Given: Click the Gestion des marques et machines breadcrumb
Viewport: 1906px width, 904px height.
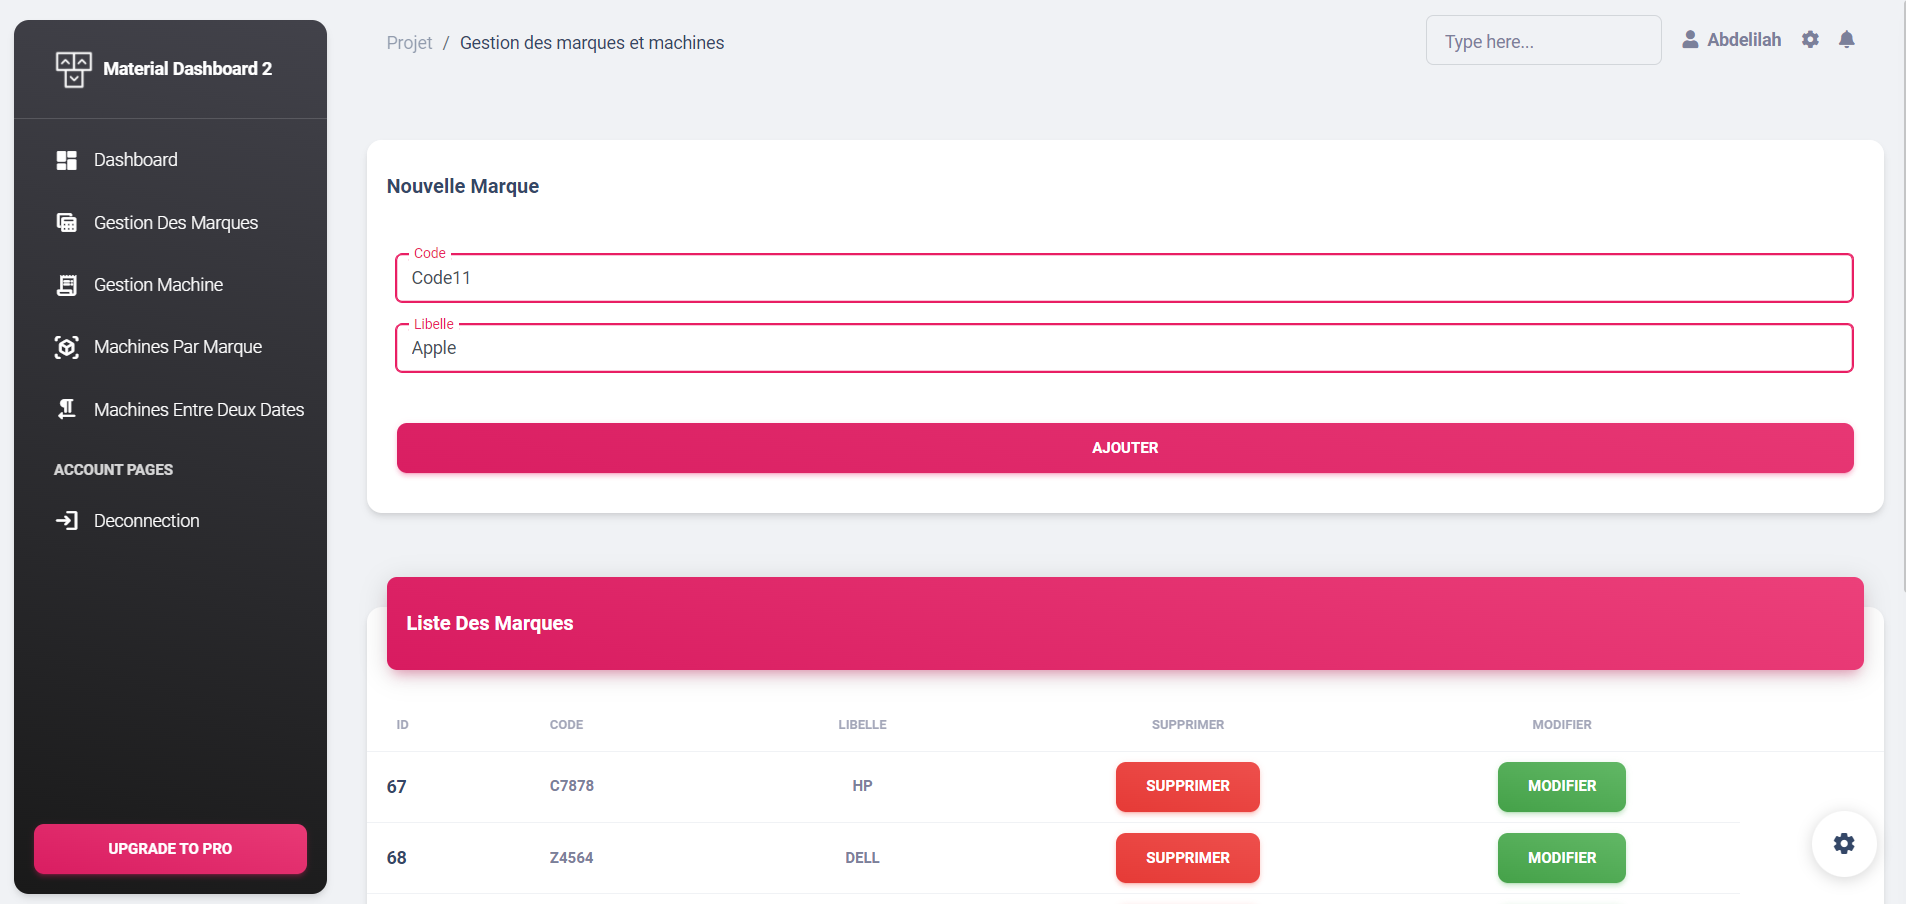Looking at the screenshot, I should click(592, 43).
